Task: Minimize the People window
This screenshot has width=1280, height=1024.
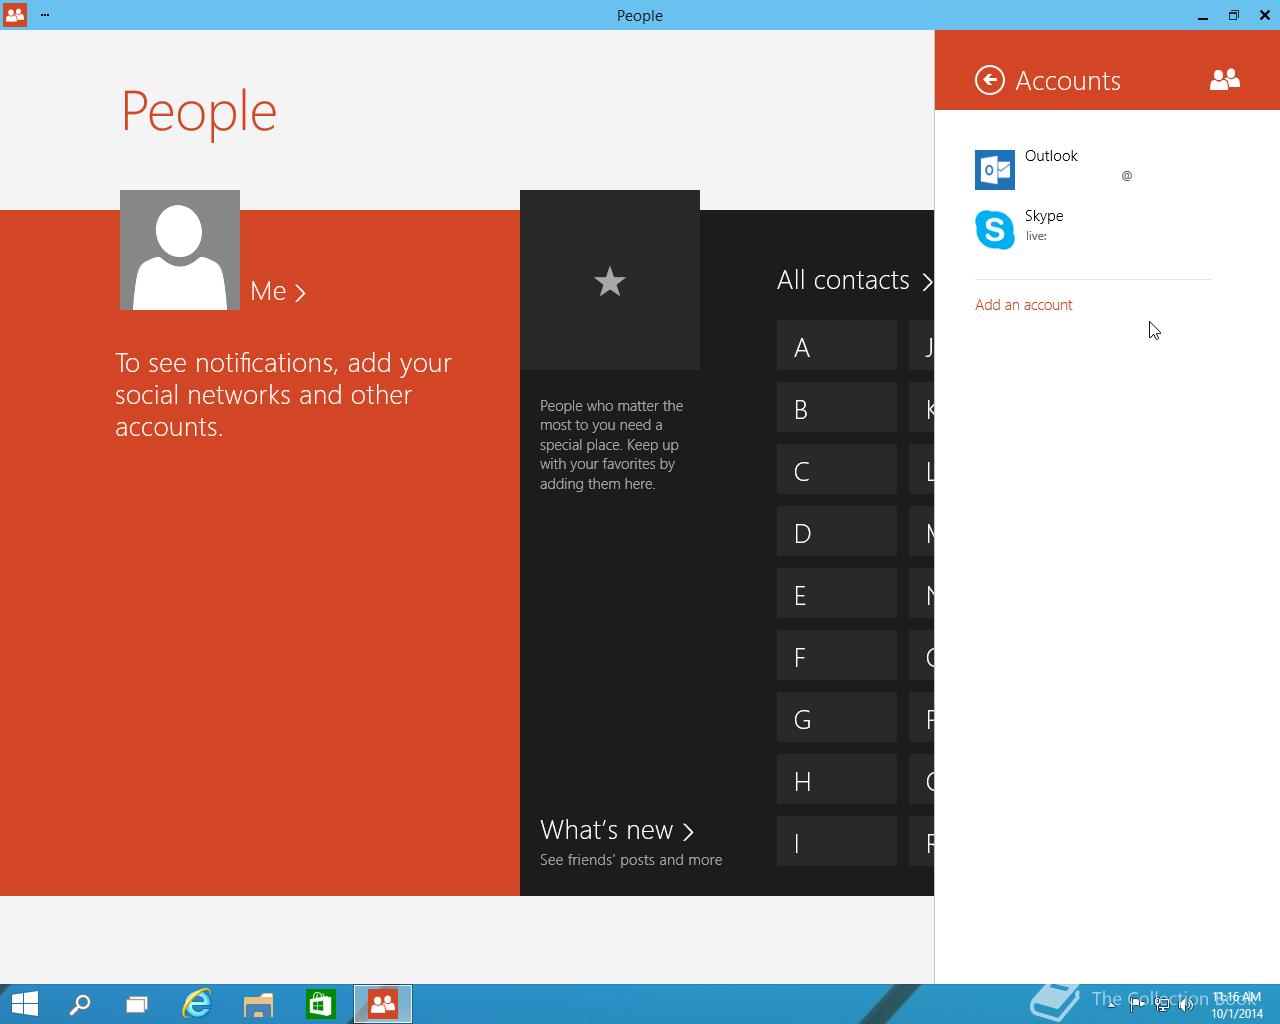Action: coord(1203,15)
